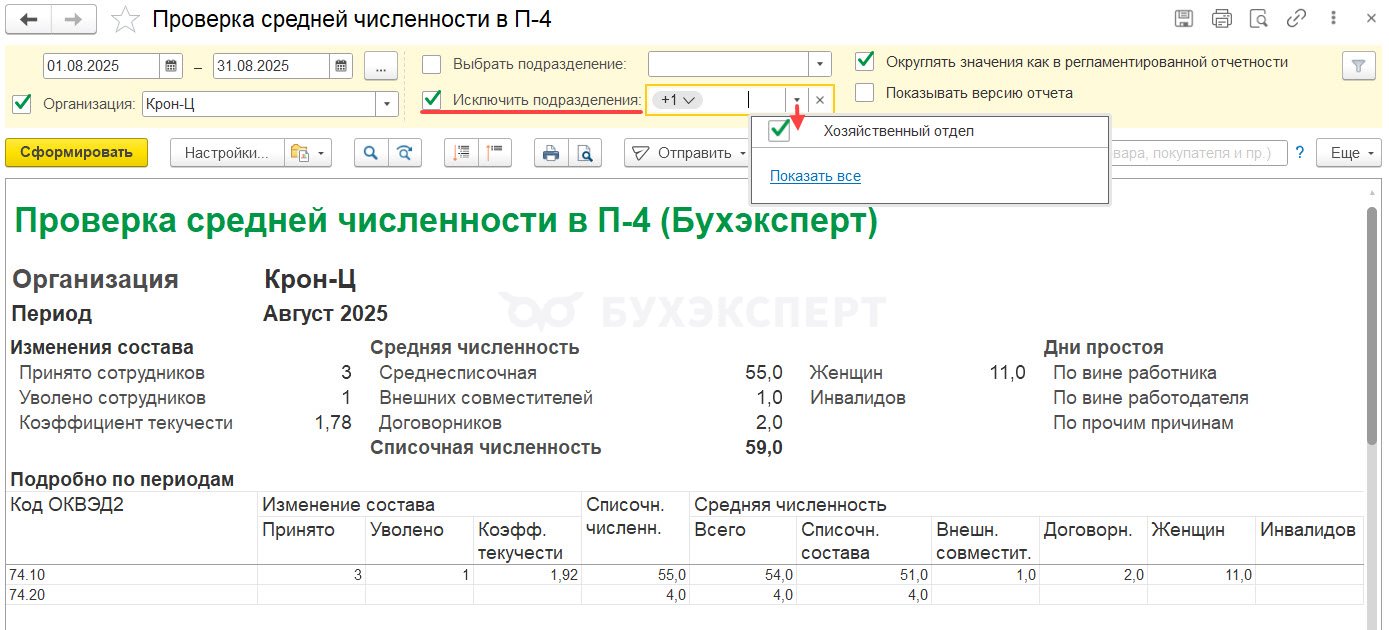
Task: Click the Find next toolbar icon
Action: [404, 153]
